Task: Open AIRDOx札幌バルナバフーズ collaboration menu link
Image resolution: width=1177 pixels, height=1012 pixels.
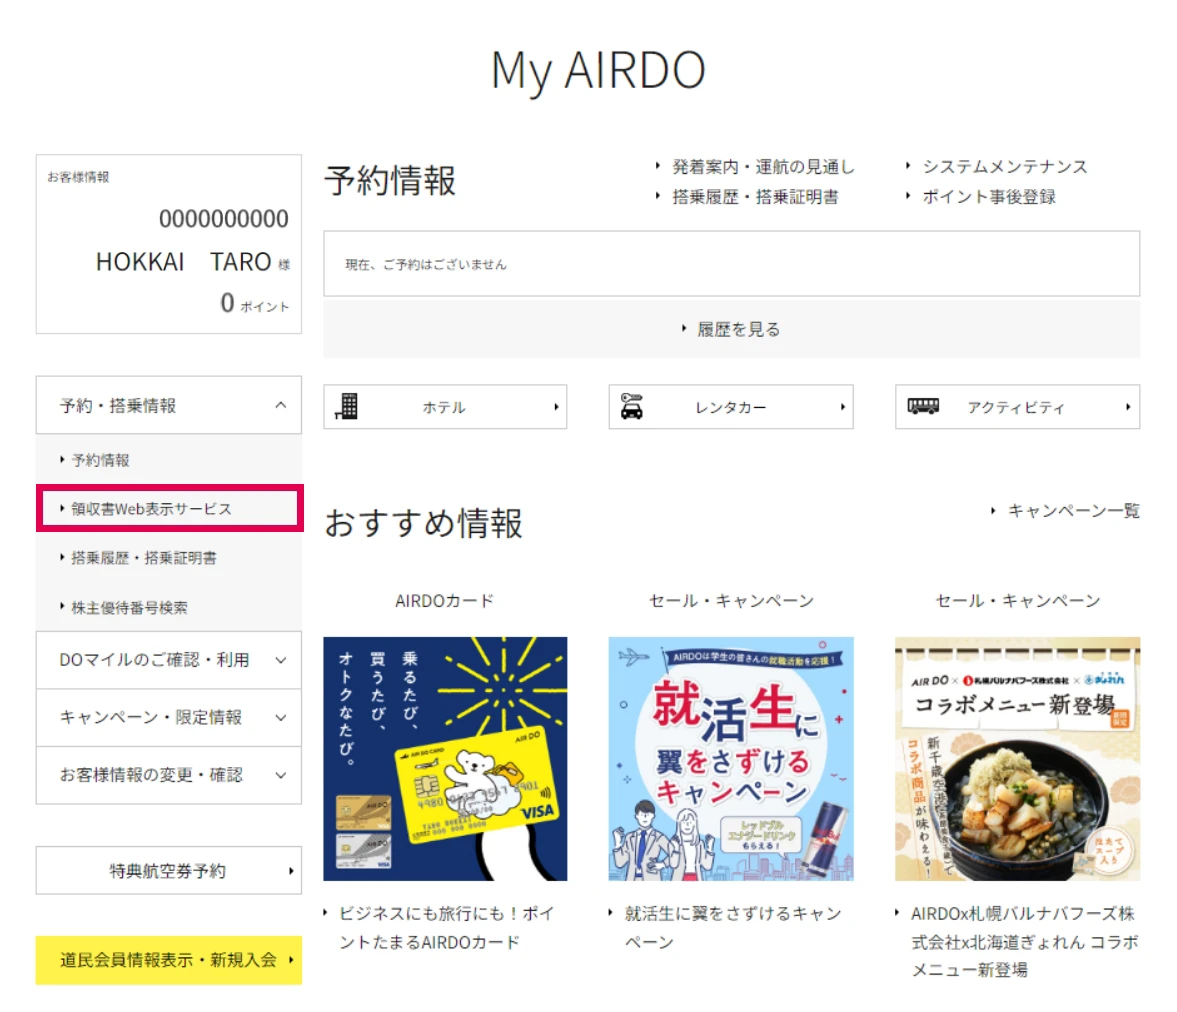Action: point(1024,941)
